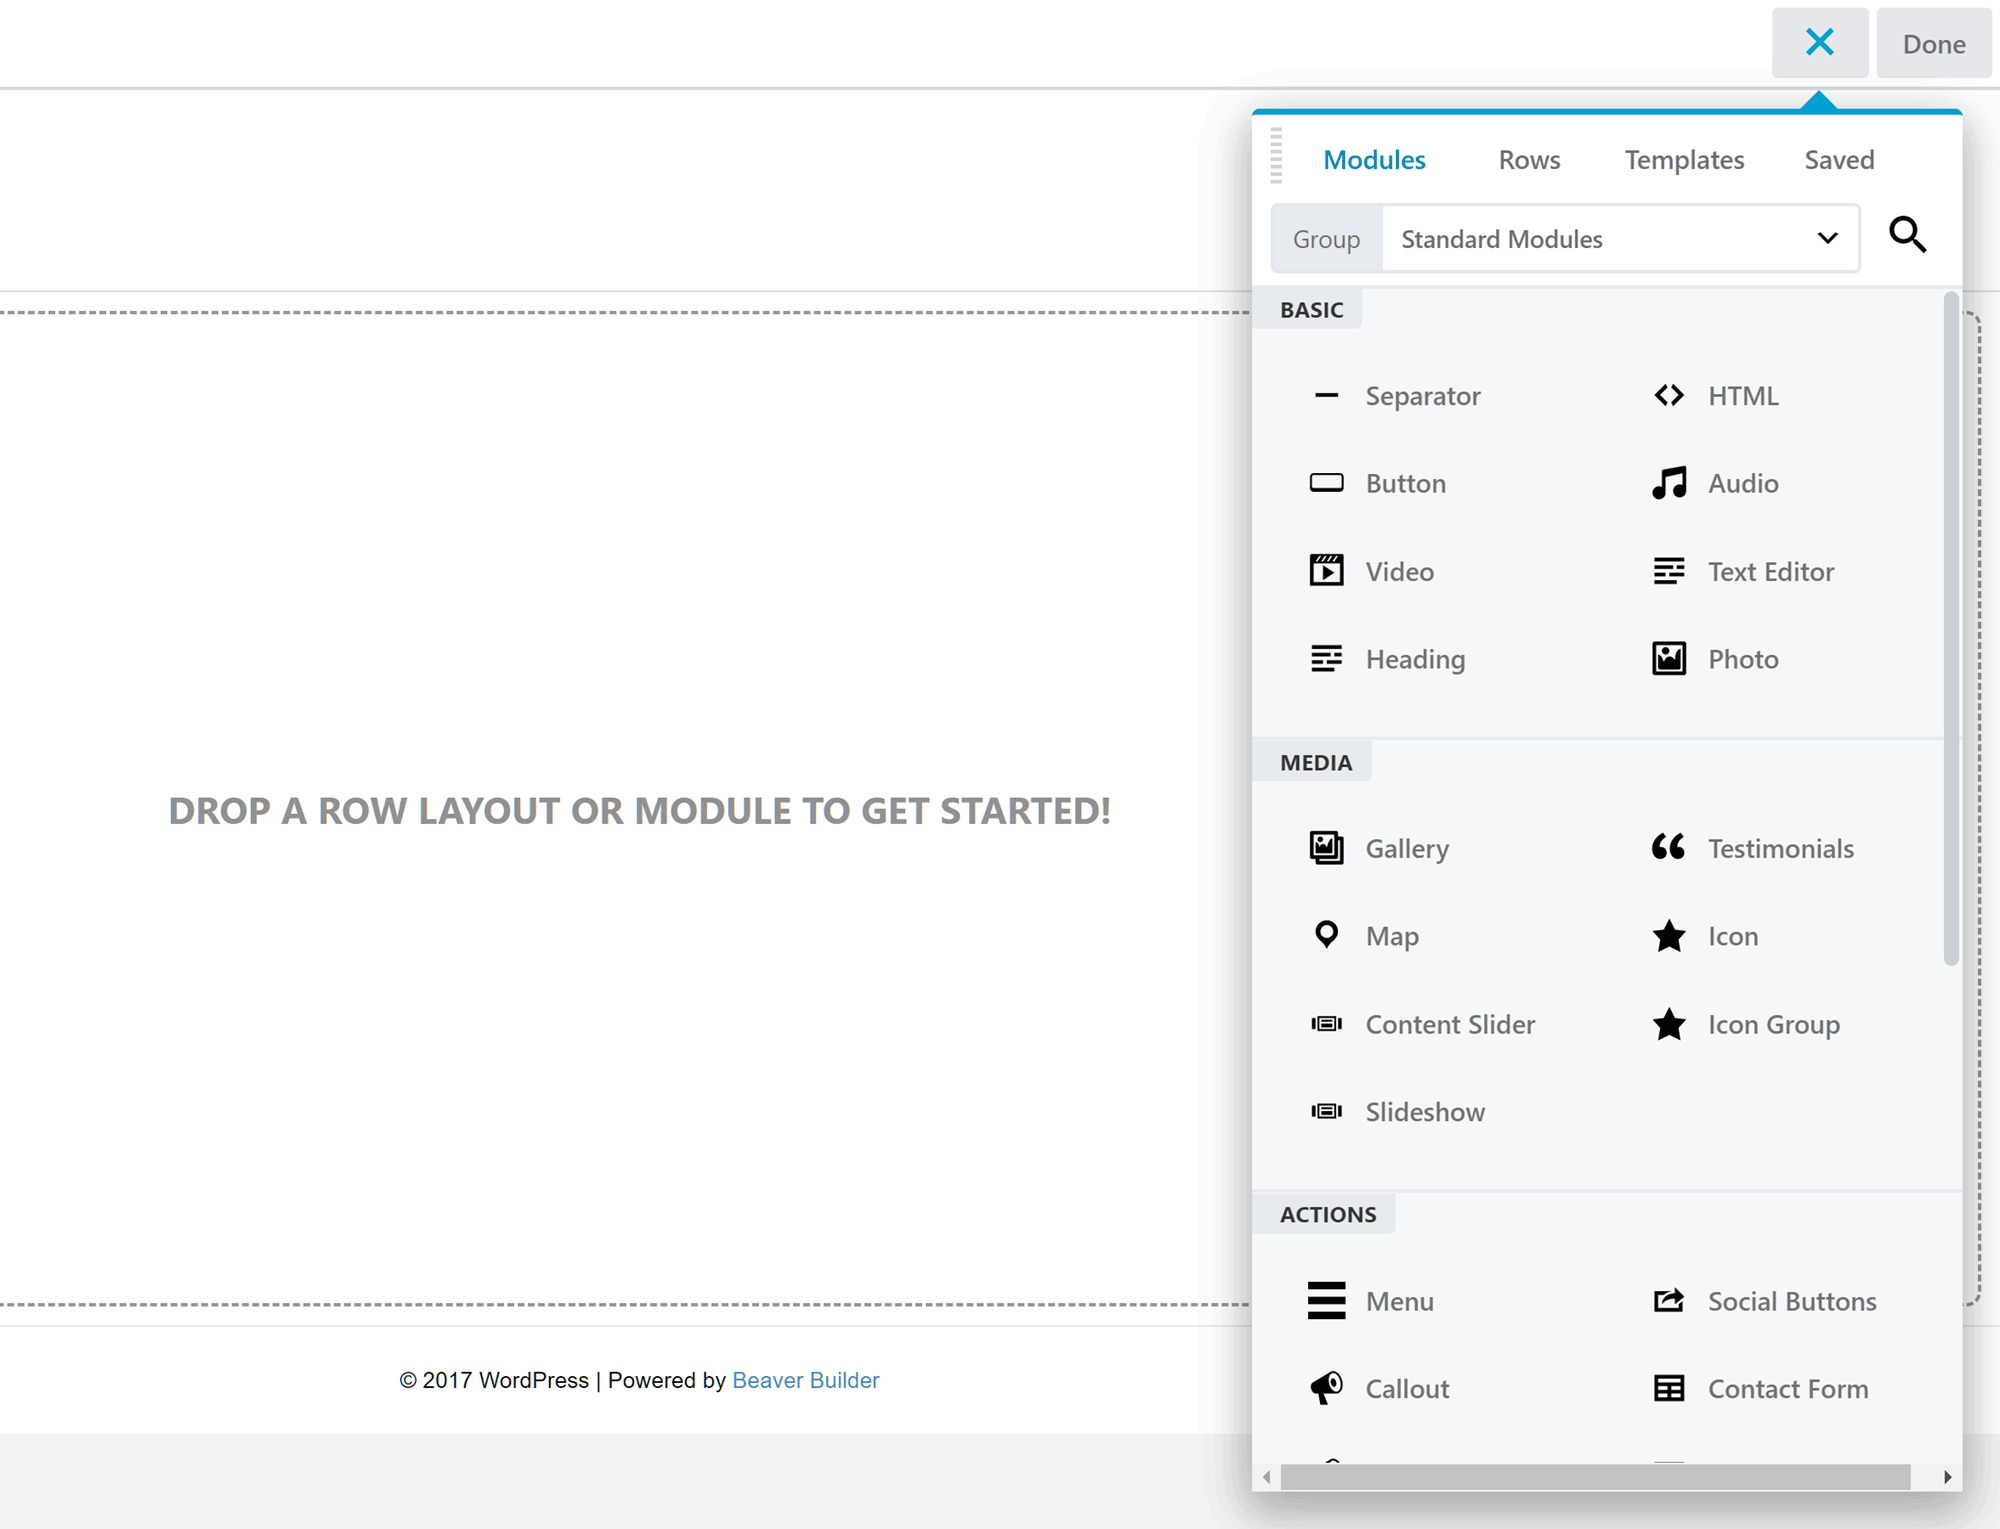2000x1529 pixels.
Task: Select the Gallery module icon
Action: point(1327,848)
